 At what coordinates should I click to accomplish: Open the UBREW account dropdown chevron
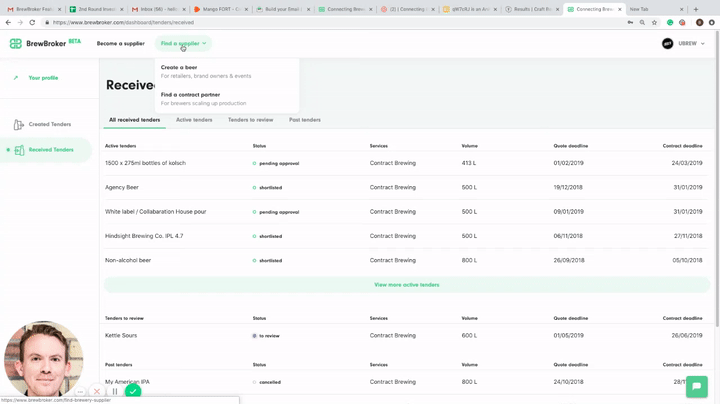click(x=703, y=44)
